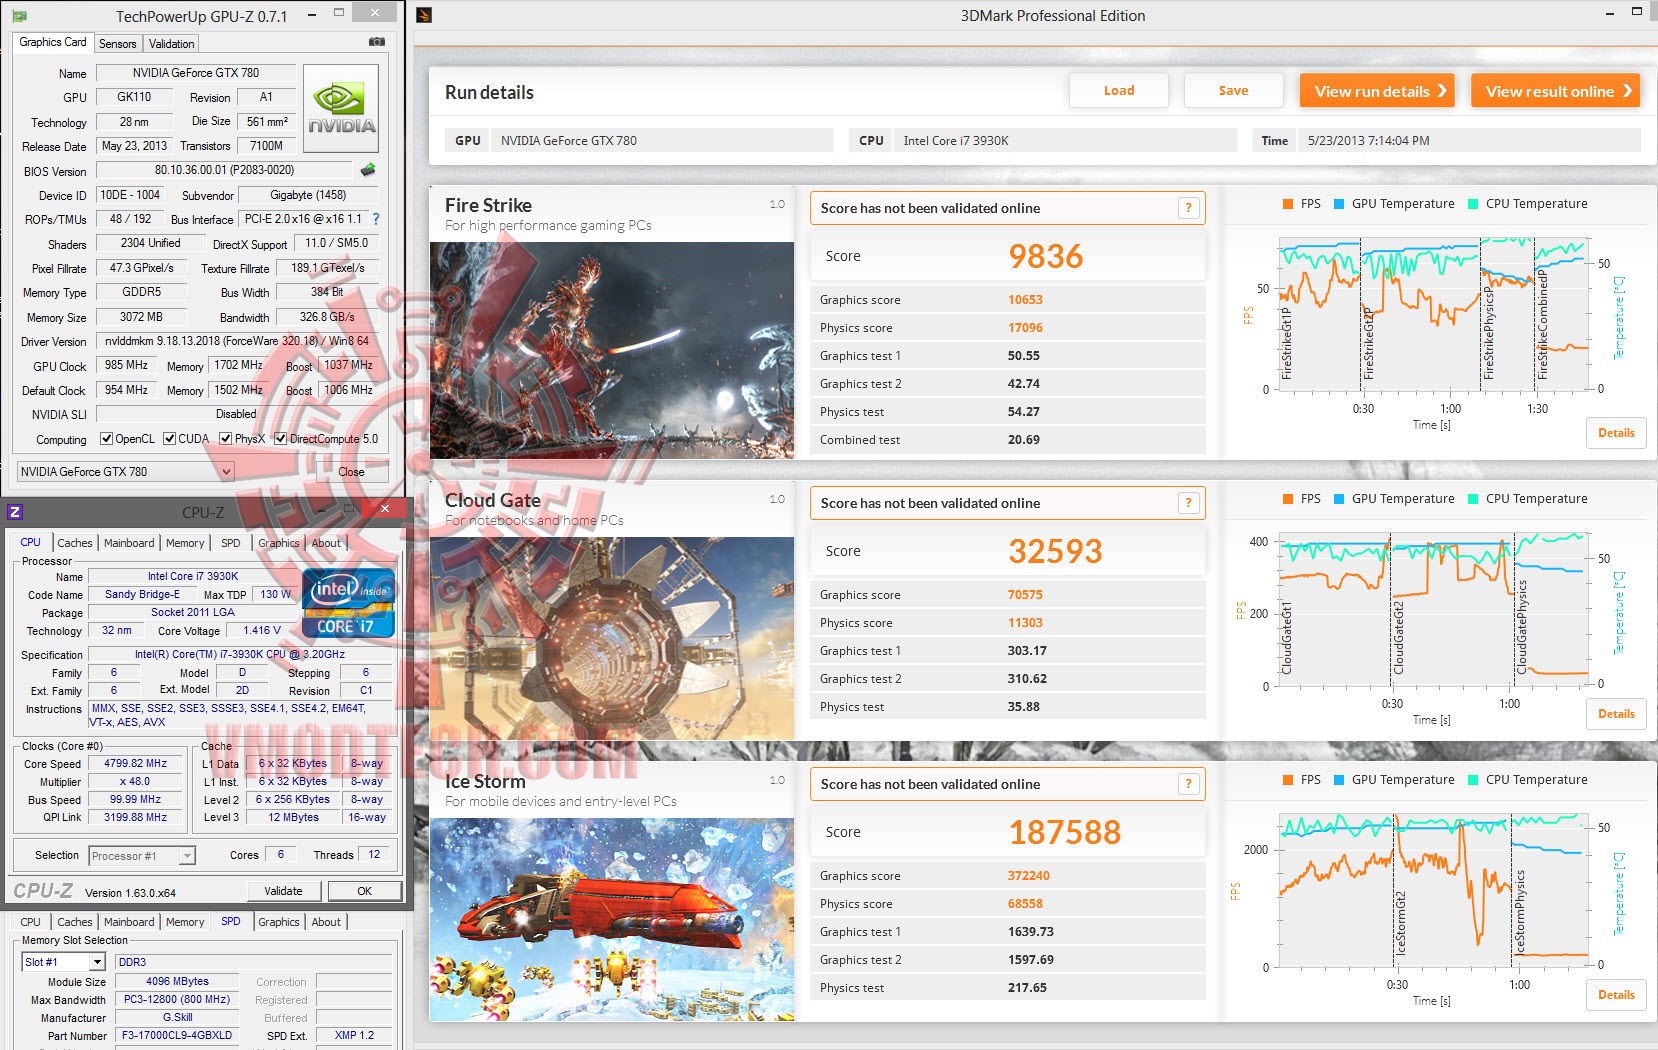The width and height of the screenshot is (1658, 1050).
Task: Open Memory tab in the CPU-Z processor window
Action: (185, 543)
